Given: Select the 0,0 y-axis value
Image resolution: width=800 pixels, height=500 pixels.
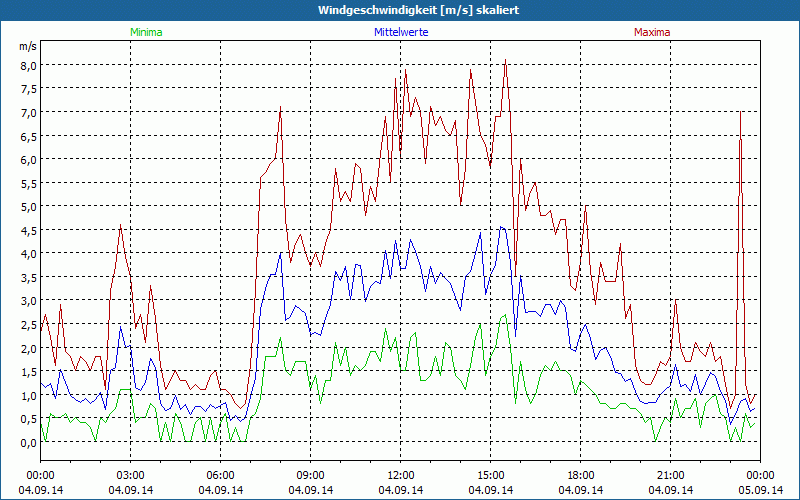Looking at the screenshot, I should 29,442.
